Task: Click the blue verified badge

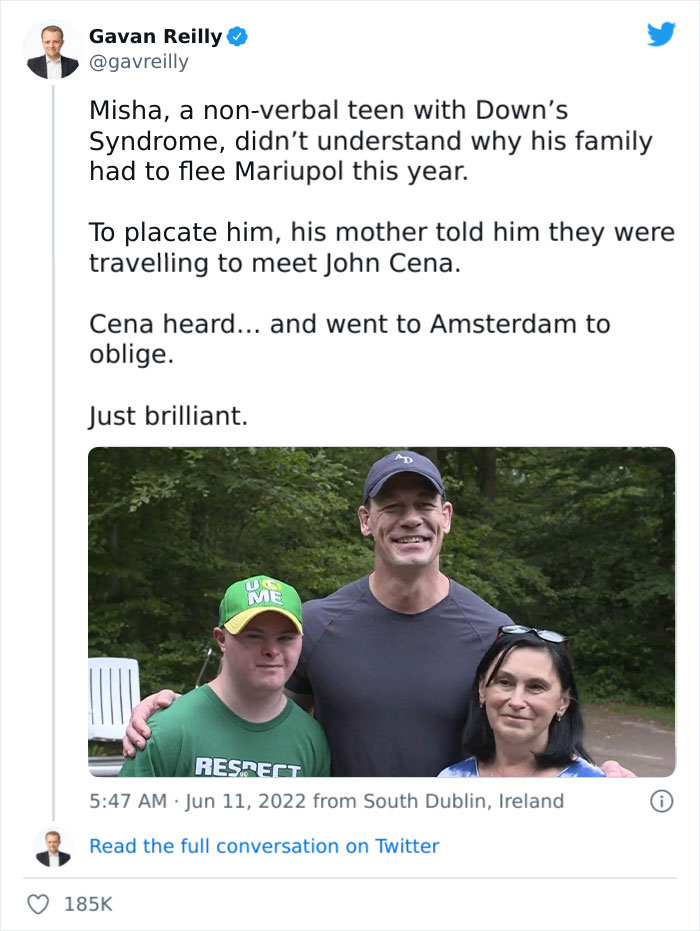Action: pos(238,37)
